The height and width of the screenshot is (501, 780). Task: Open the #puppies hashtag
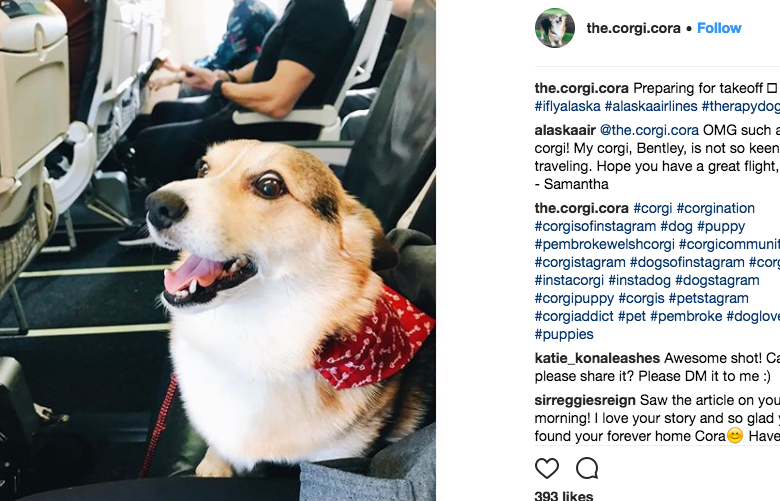click(x=564, y=334)
